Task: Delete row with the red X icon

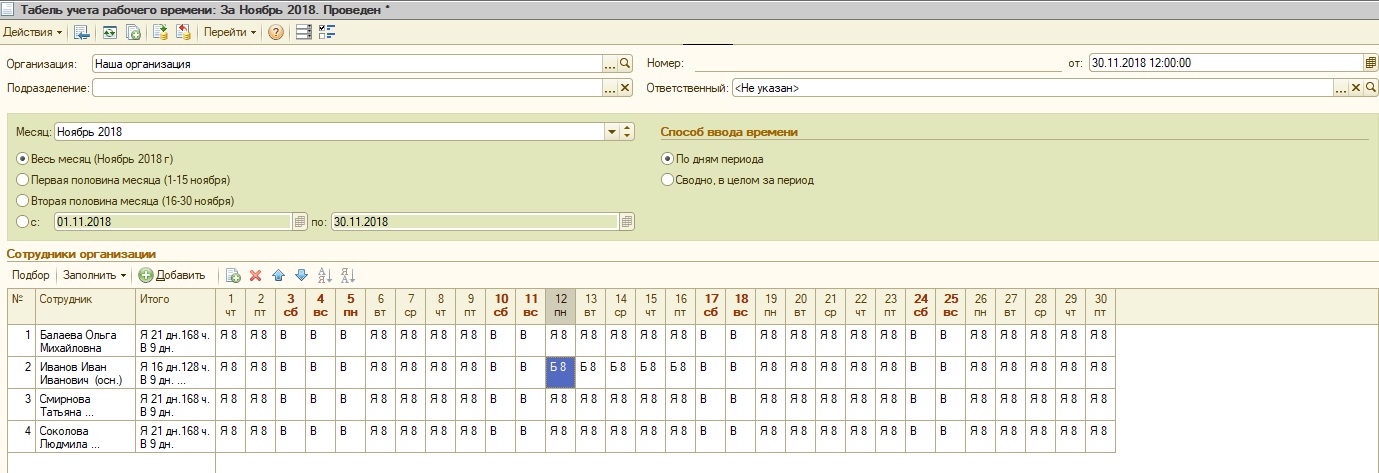Action: (x=255, y=275)
